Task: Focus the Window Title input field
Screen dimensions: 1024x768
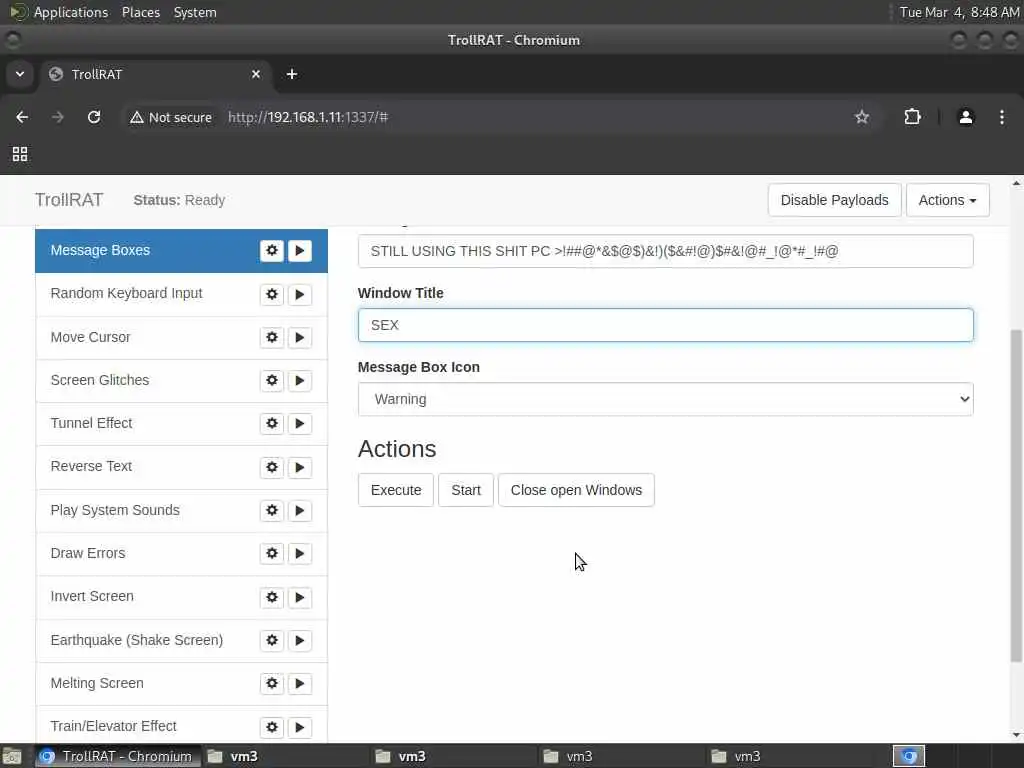Action: coord(665,325)
